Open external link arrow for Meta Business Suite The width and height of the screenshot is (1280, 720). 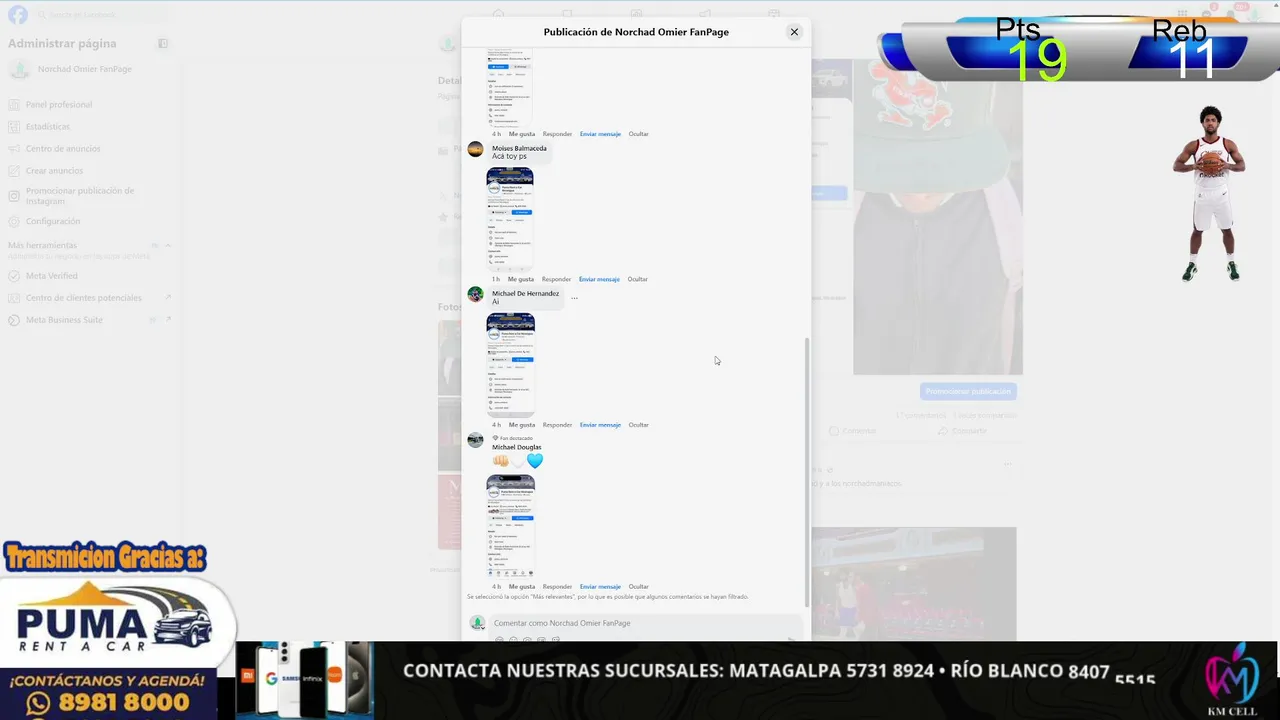click(168, 319)
